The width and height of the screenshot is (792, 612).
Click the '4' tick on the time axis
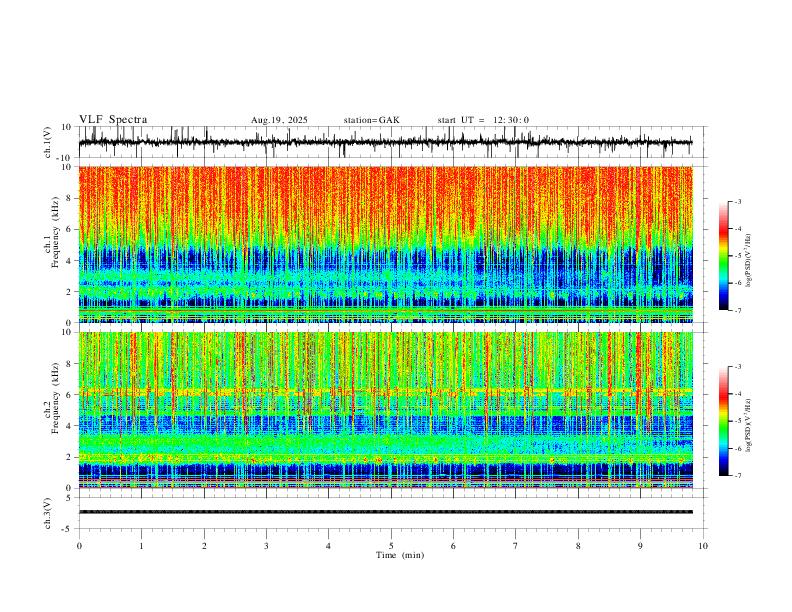tap(329, 546)
